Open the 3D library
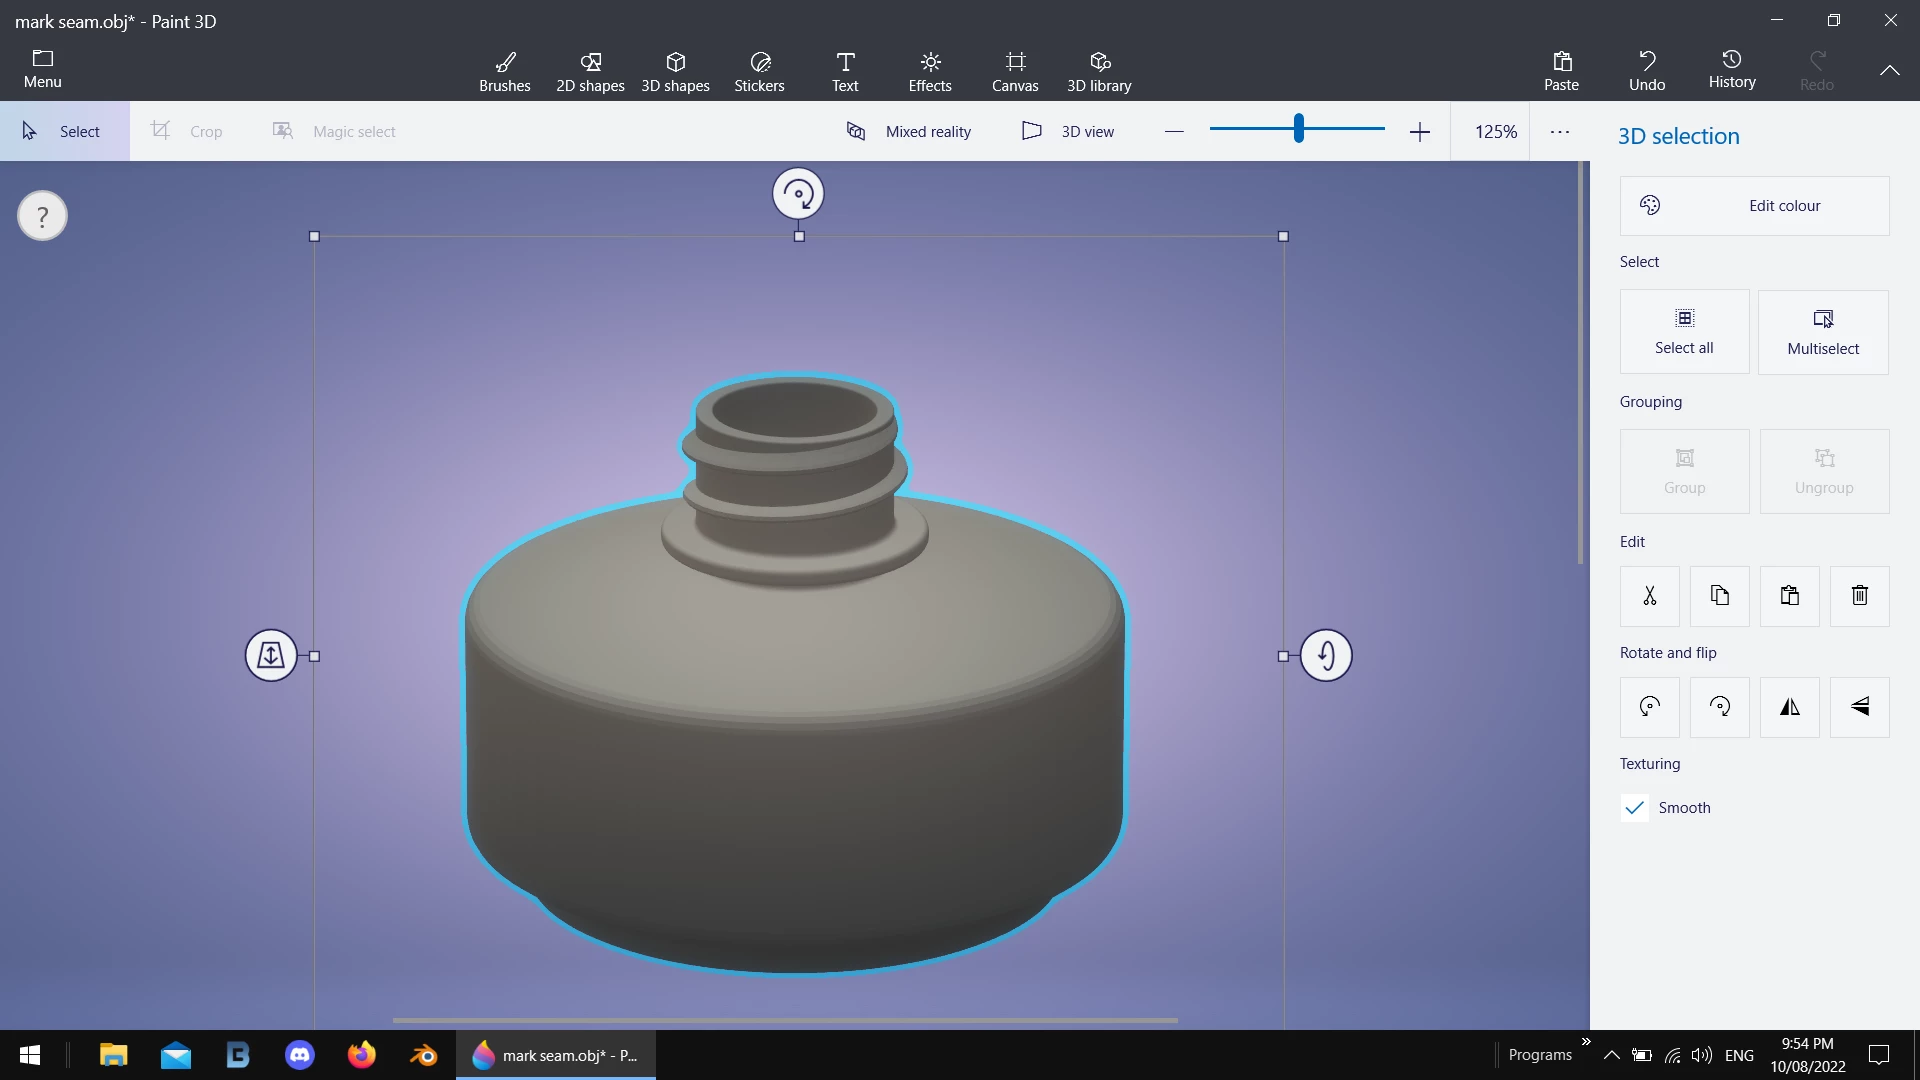Viewport: 1920px width, 1080px height. (1098, 71)
